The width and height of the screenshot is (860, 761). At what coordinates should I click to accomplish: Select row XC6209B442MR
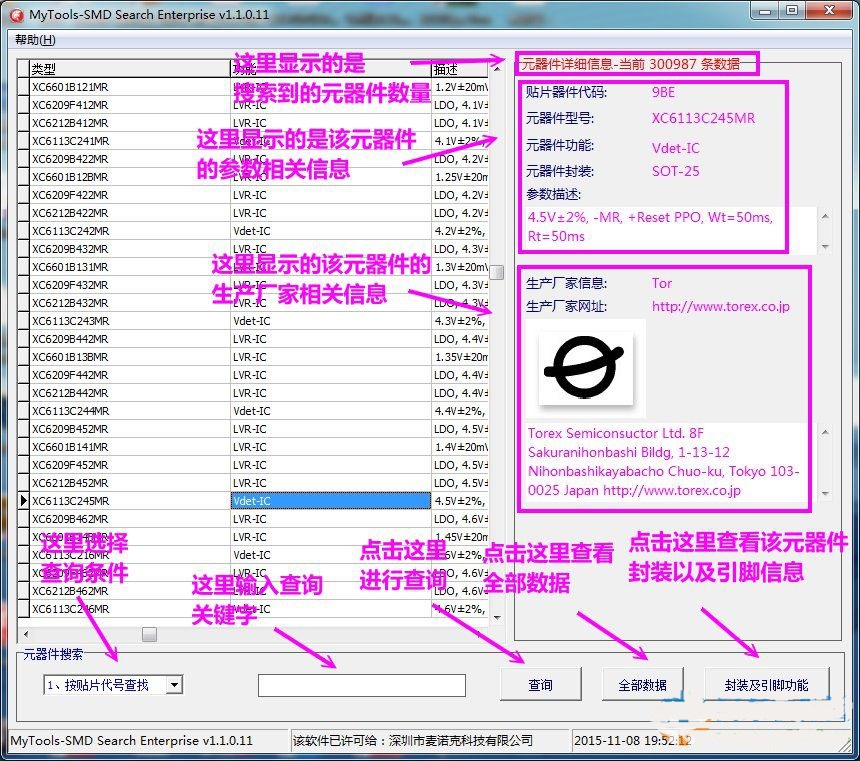click(252, 339)
